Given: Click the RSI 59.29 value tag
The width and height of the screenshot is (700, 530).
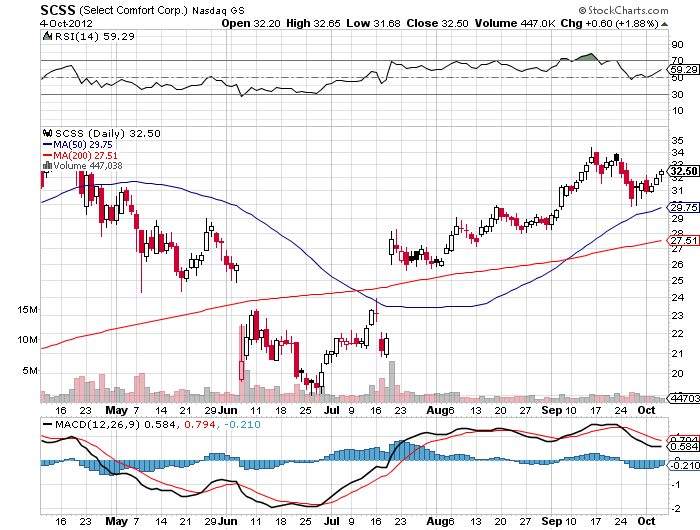Looking at the screenshot, I should 683,70.
